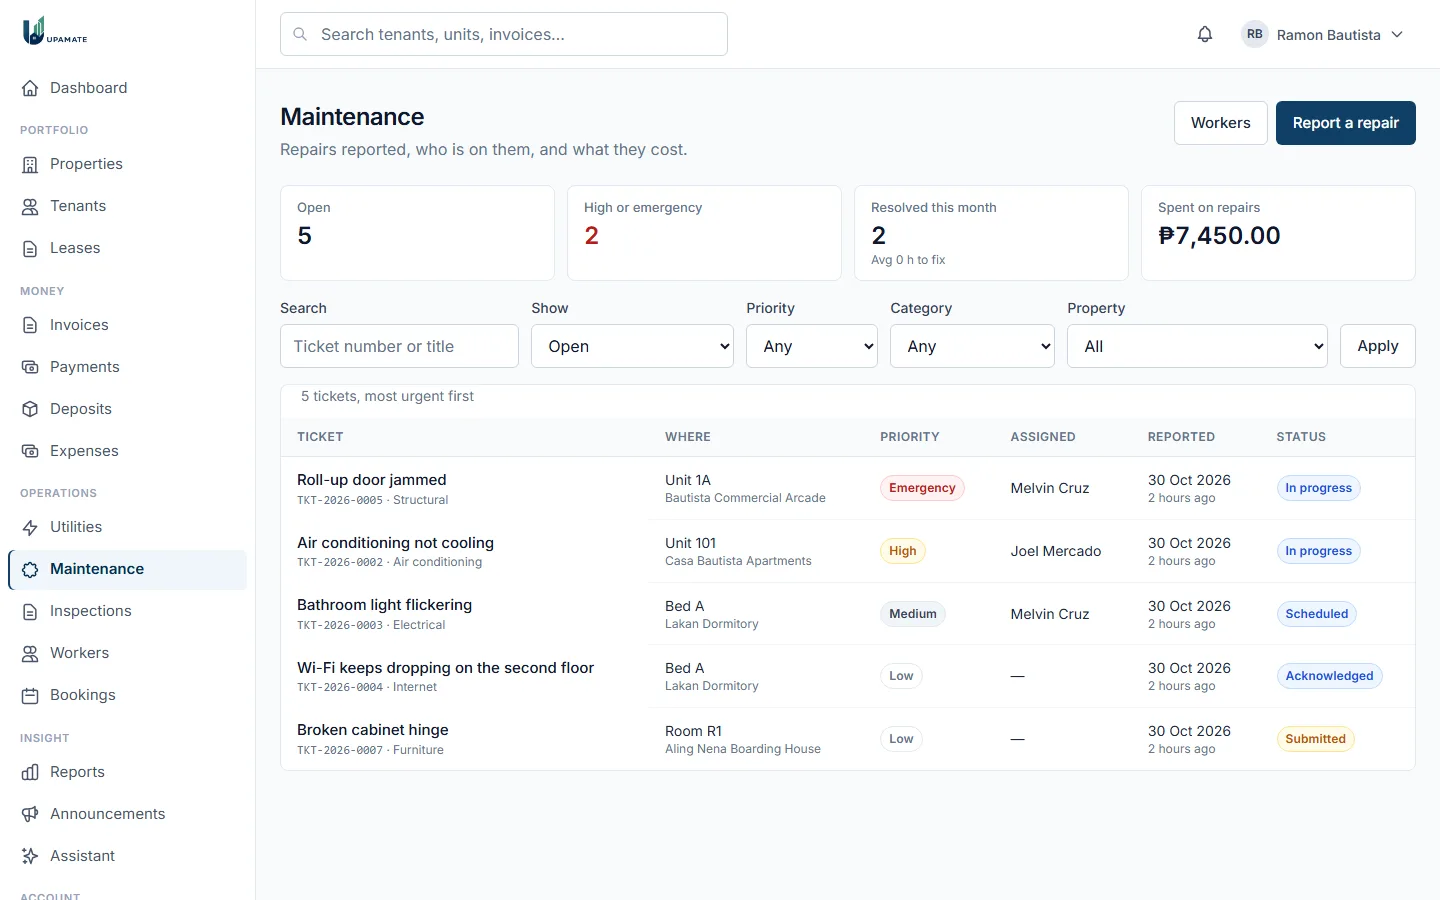Click the Announcements megaphone icon
1440x900 pixels.
tap(30, 814)
